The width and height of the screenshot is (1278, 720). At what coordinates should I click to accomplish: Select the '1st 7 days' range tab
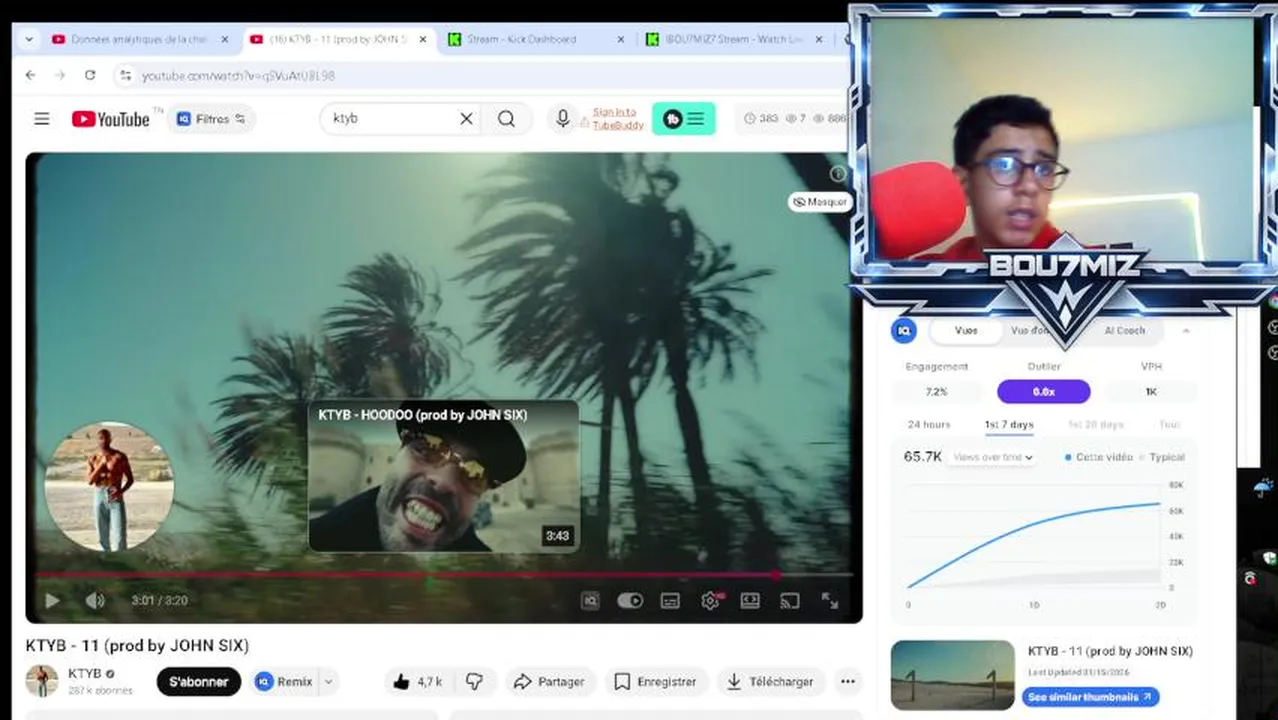[x=1009, y=425]
